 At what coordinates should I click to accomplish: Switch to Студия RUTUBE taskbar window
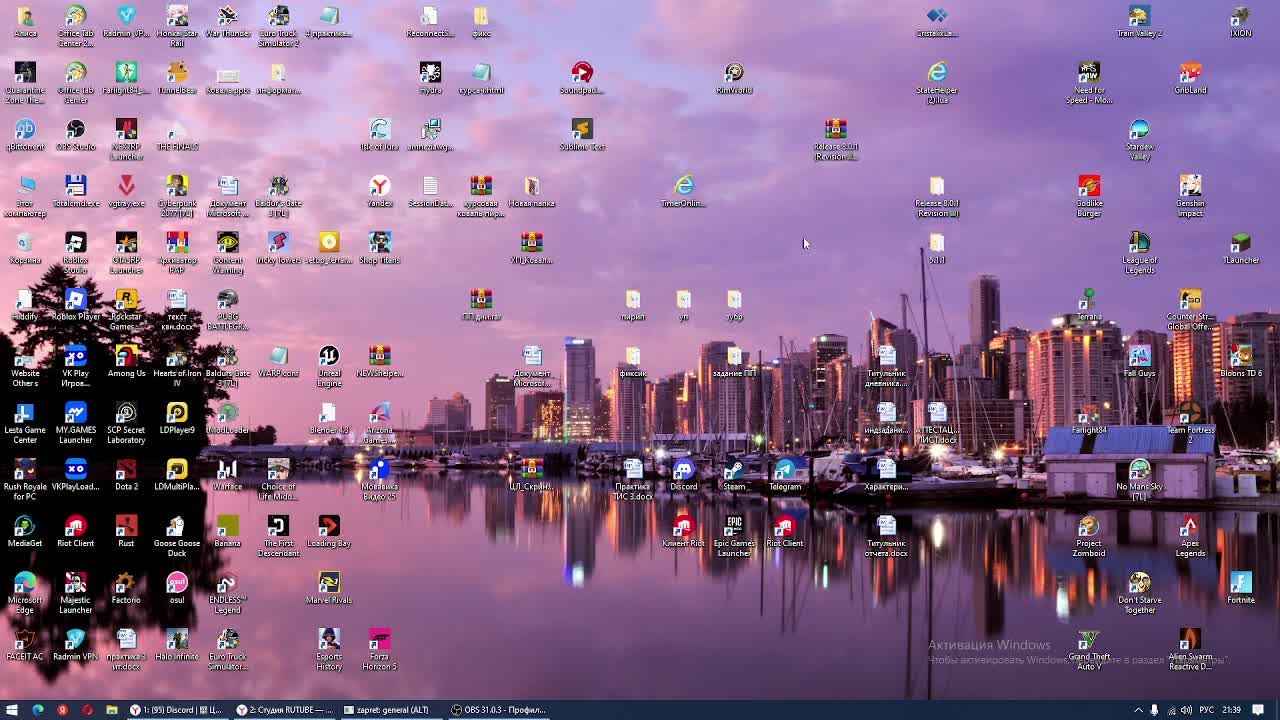pos(284,710)
